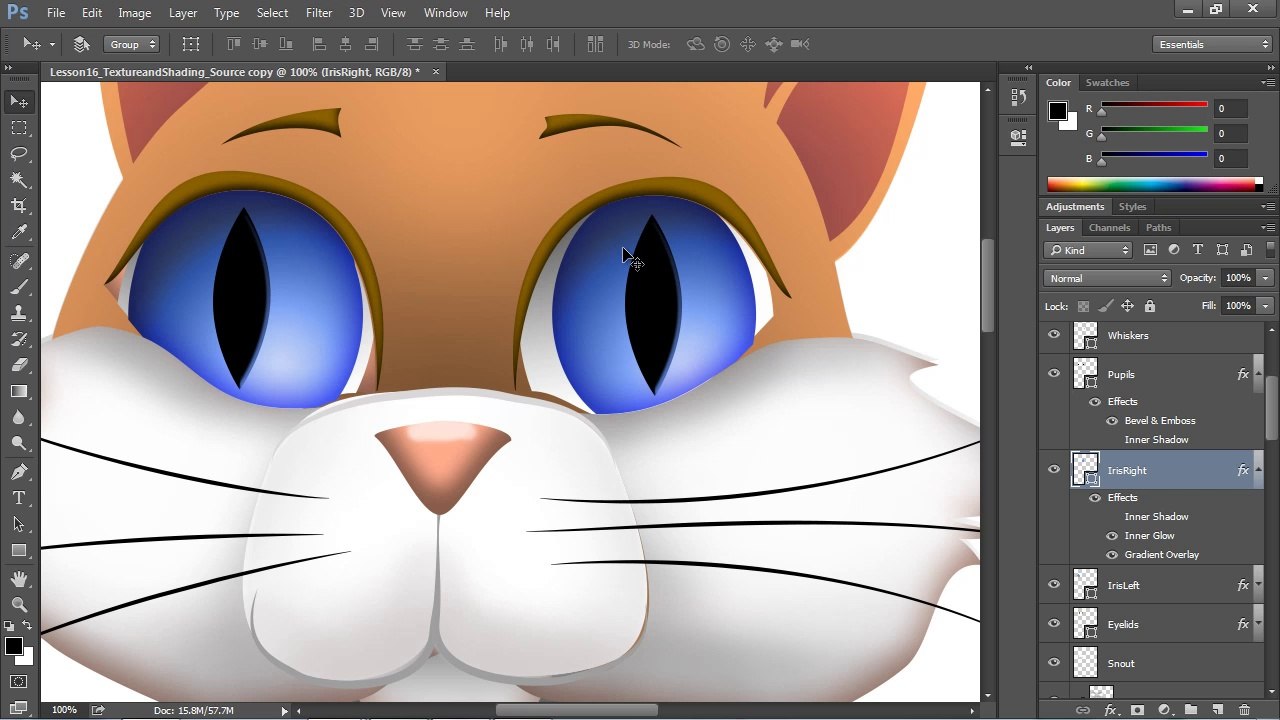Select the Rectangle shape tool
This screenshot has width=1280, height=720.
point(19,550)
